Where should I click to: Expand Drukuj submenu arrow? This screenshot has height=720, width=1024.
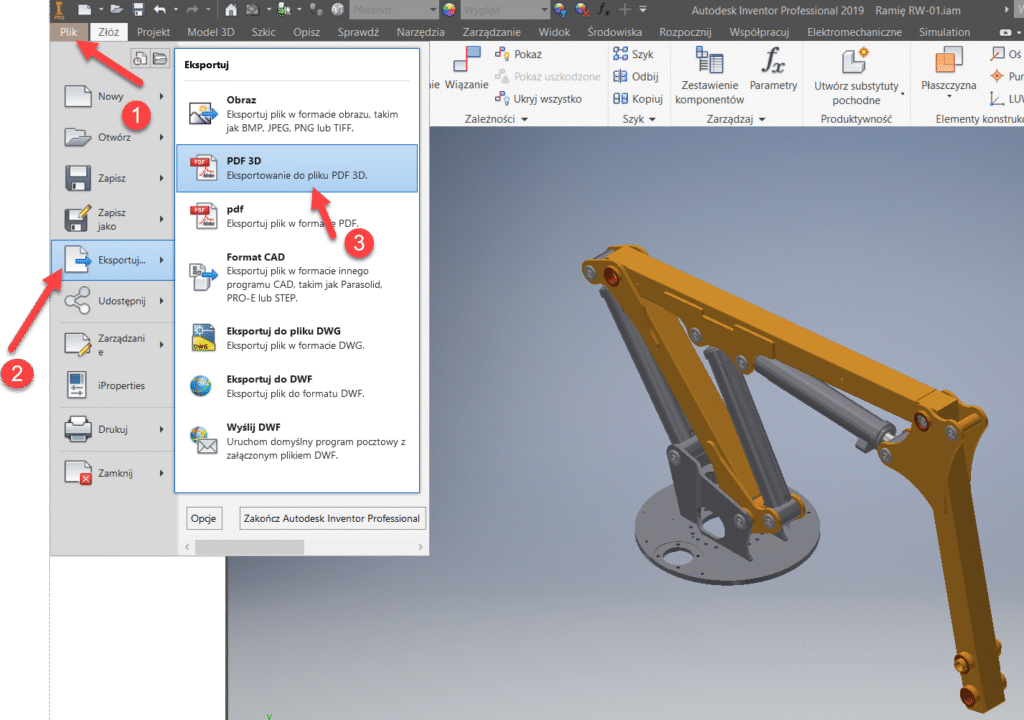[x=161, y=430]
